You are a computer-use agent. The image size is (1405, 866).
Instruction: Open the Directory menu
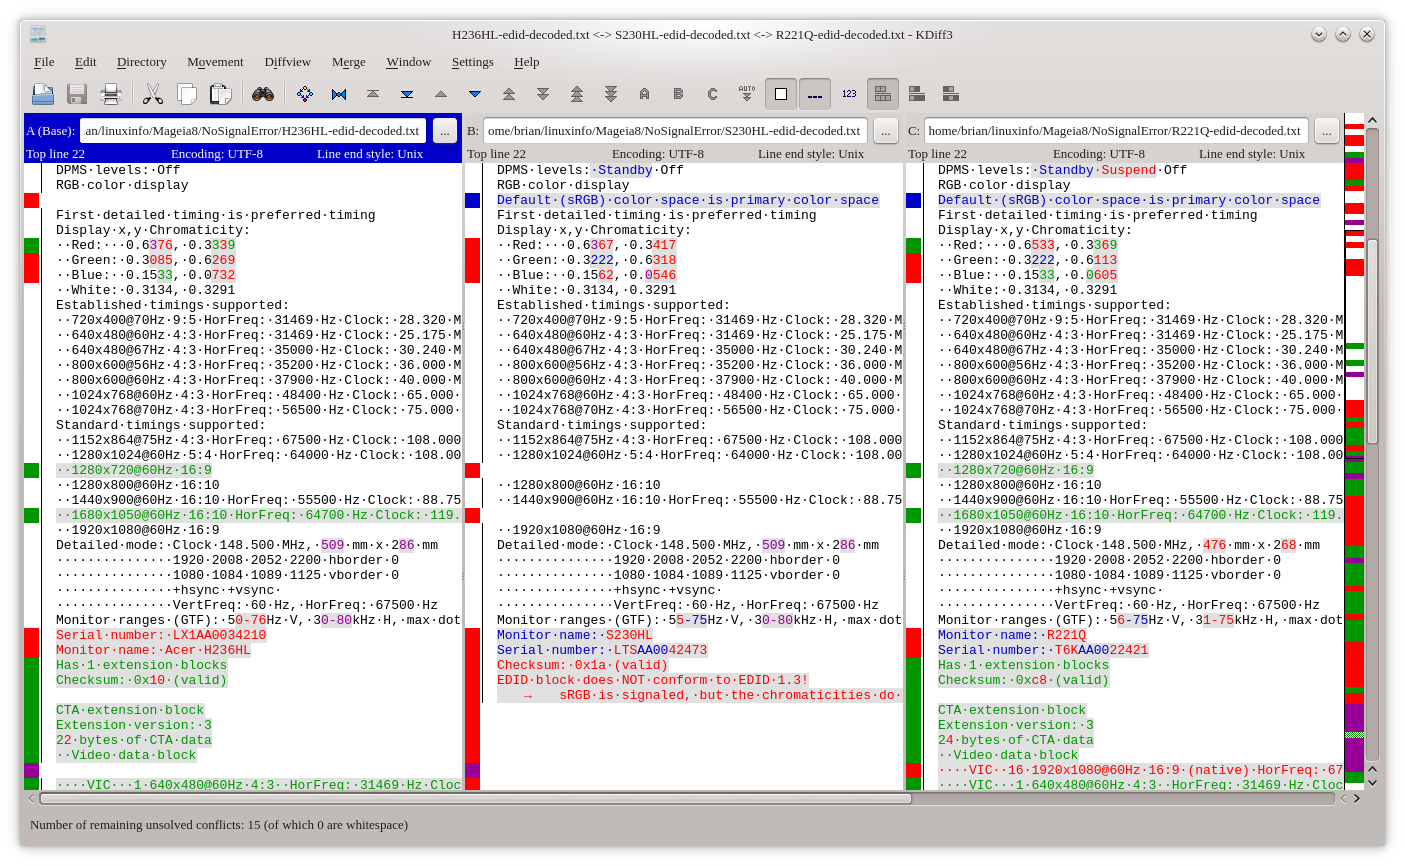[141, 62]
